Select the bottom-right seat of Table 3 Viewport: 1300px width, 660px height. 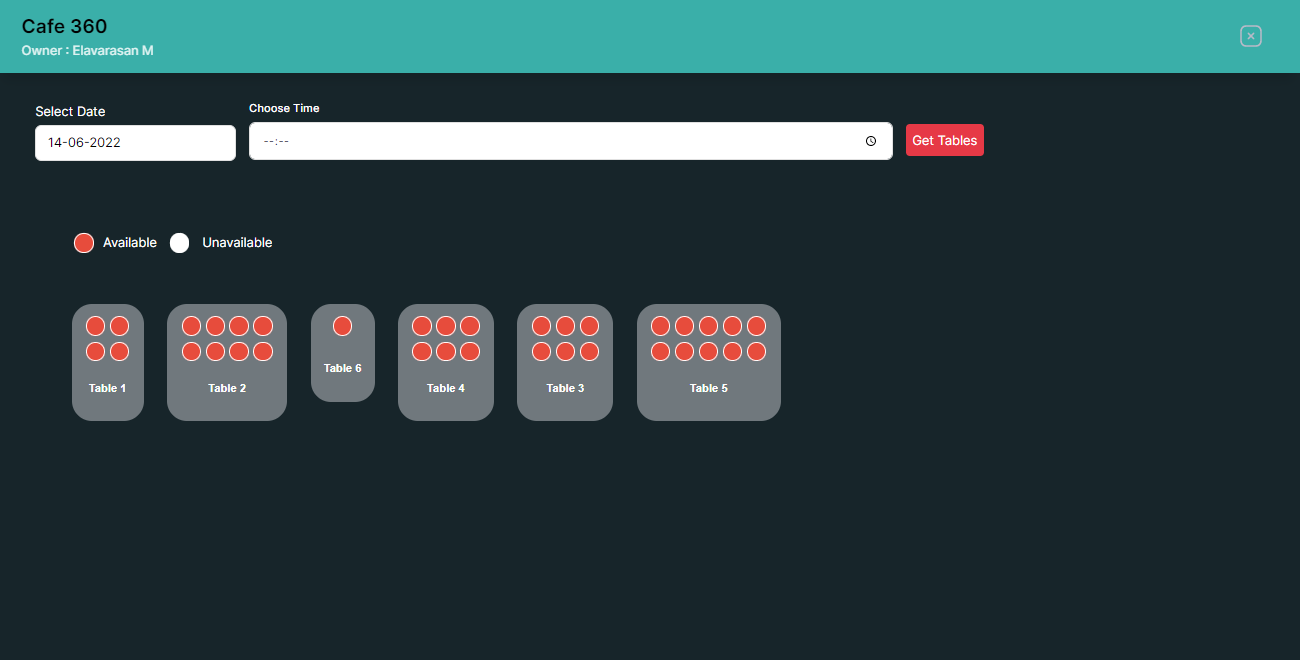coord(589,351)
